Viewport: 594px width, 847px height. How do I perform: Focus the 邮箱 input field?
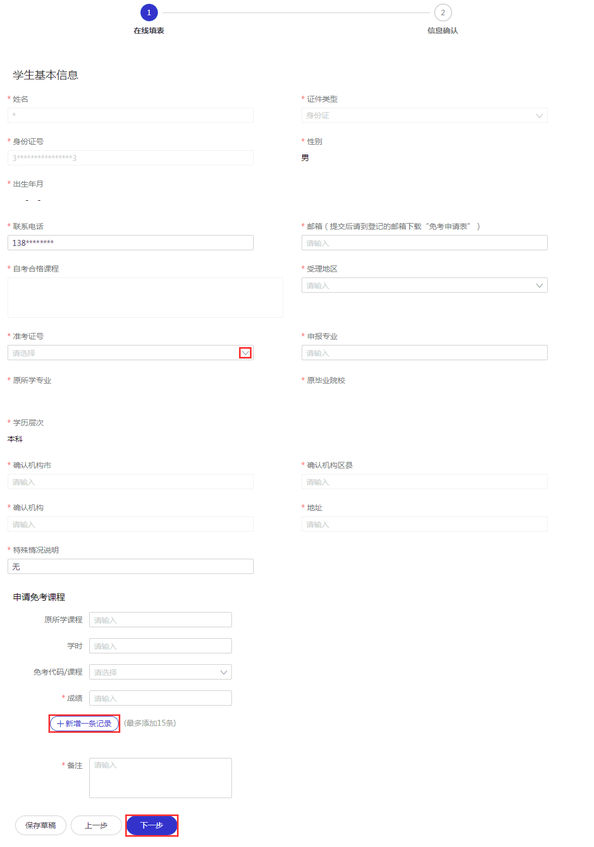pos(424,243)
